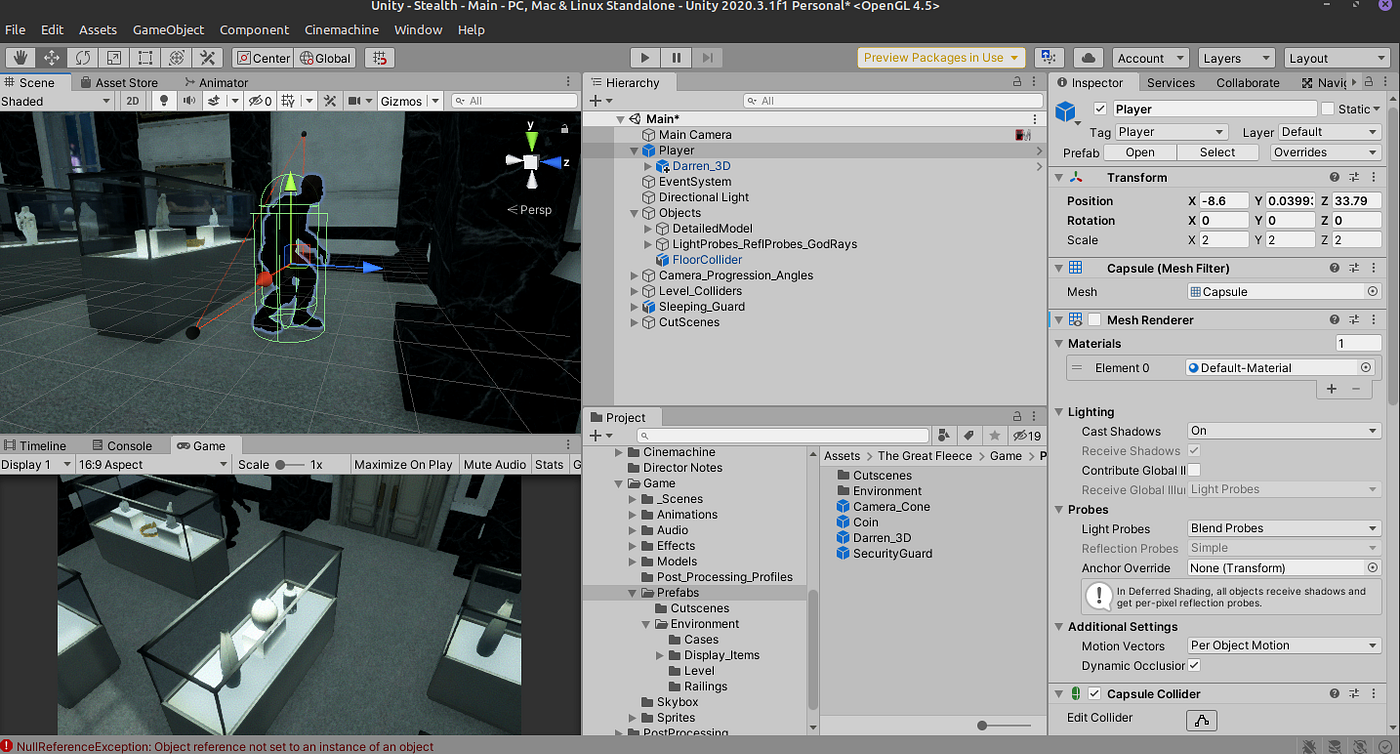Open the Layout dropdown
Viewport: 1400px width, 754px height.
pos(1338,58)
